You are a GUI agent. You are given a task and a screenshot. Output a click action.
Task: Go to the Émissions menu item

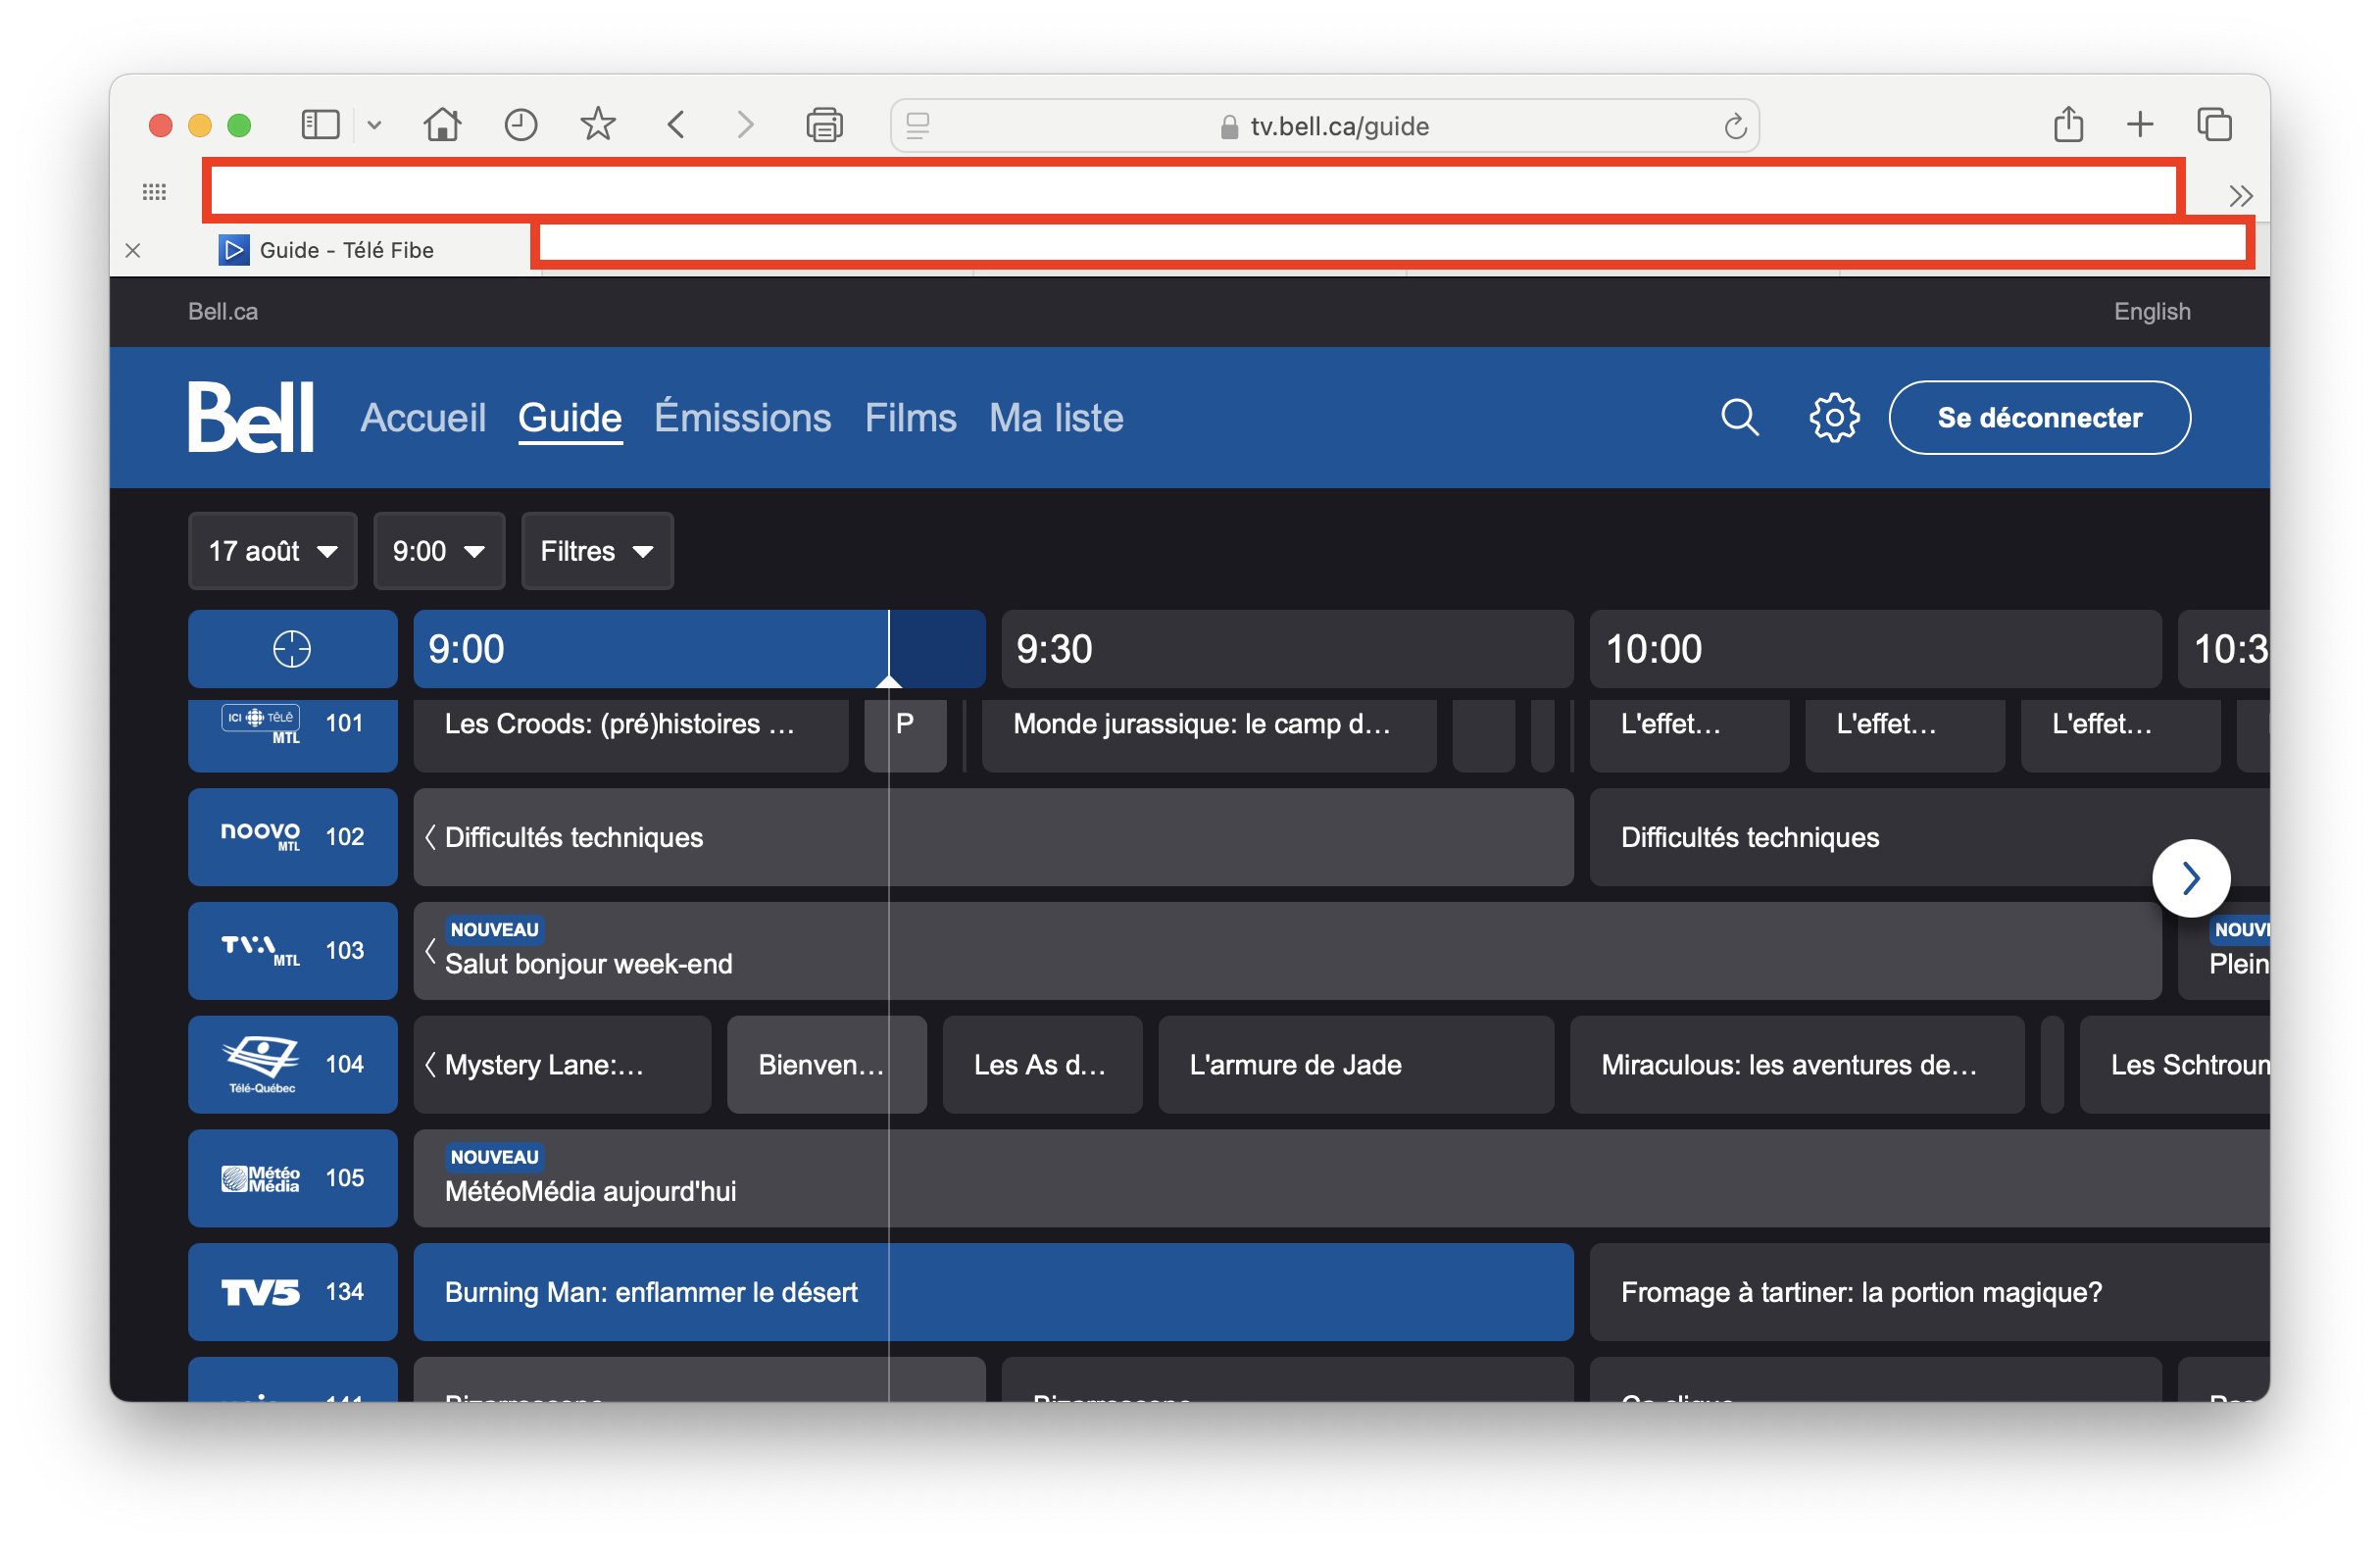[x=742, y=418]
